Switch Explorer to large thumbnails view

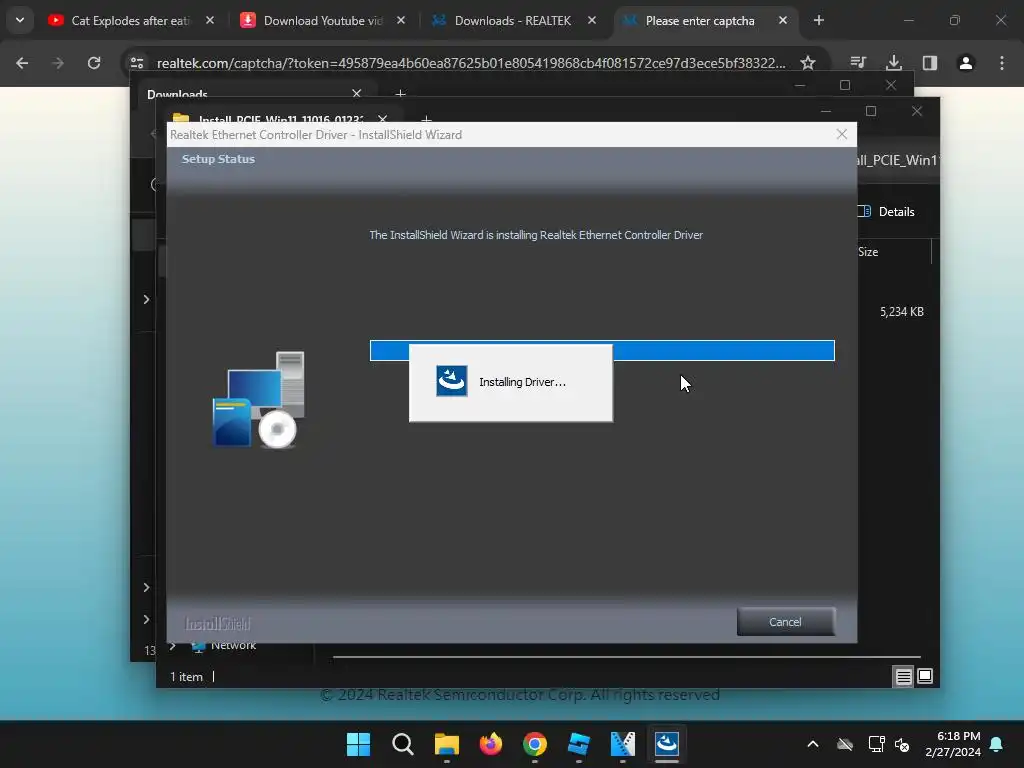click(x=925, y=676)
